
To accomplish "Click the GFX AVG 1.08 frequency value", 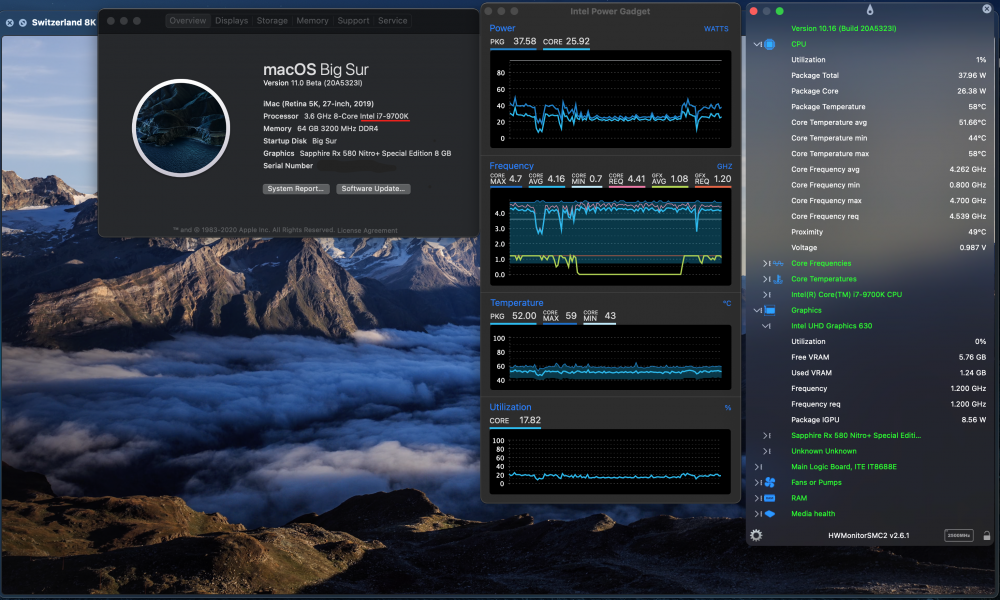I will tap(670, 179).
